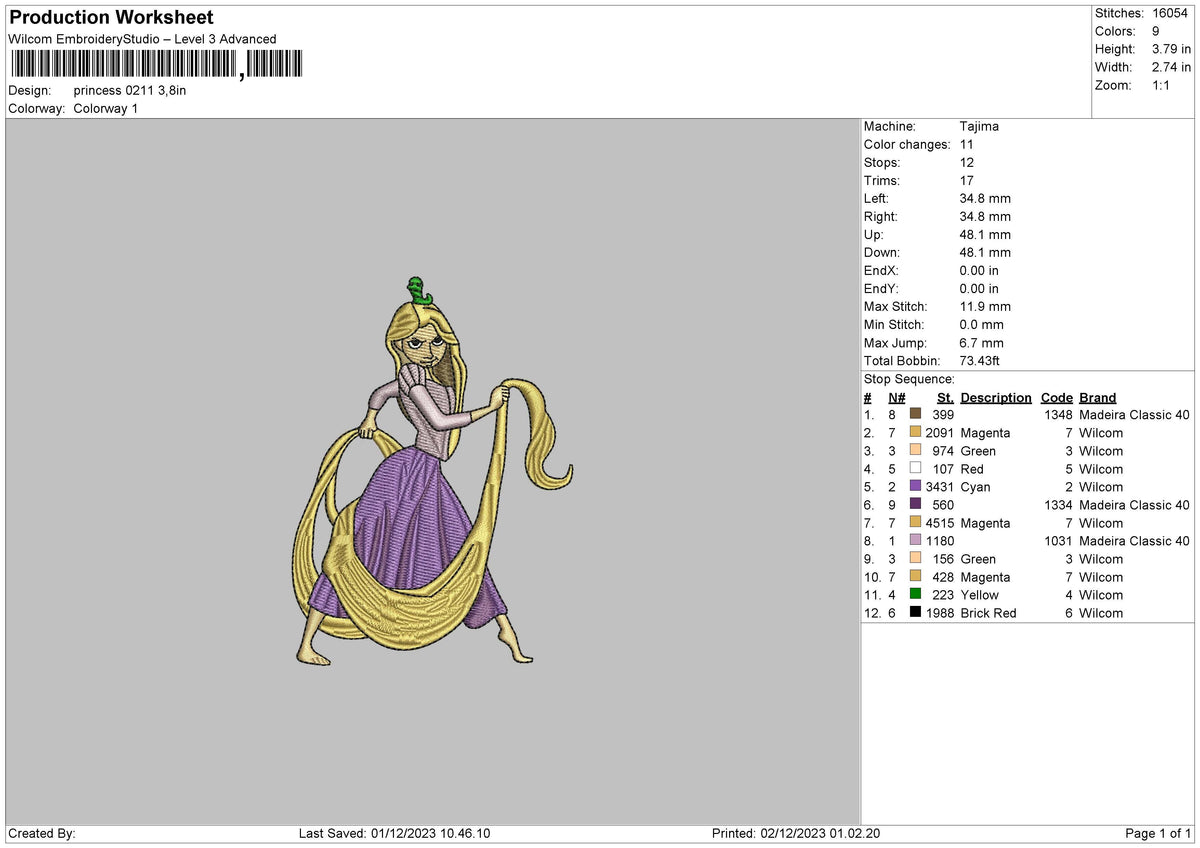Click the 'Colorway 1' value

(106, 108)
